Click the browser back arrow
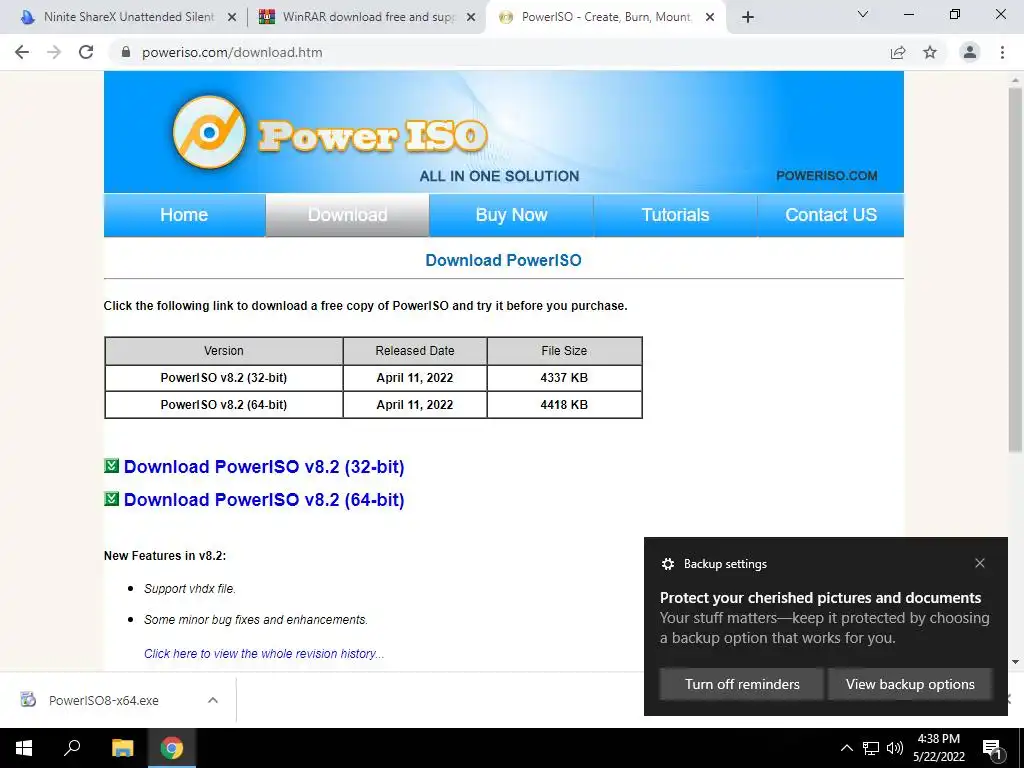This screenshot has height=768, width=1024. 22,52
